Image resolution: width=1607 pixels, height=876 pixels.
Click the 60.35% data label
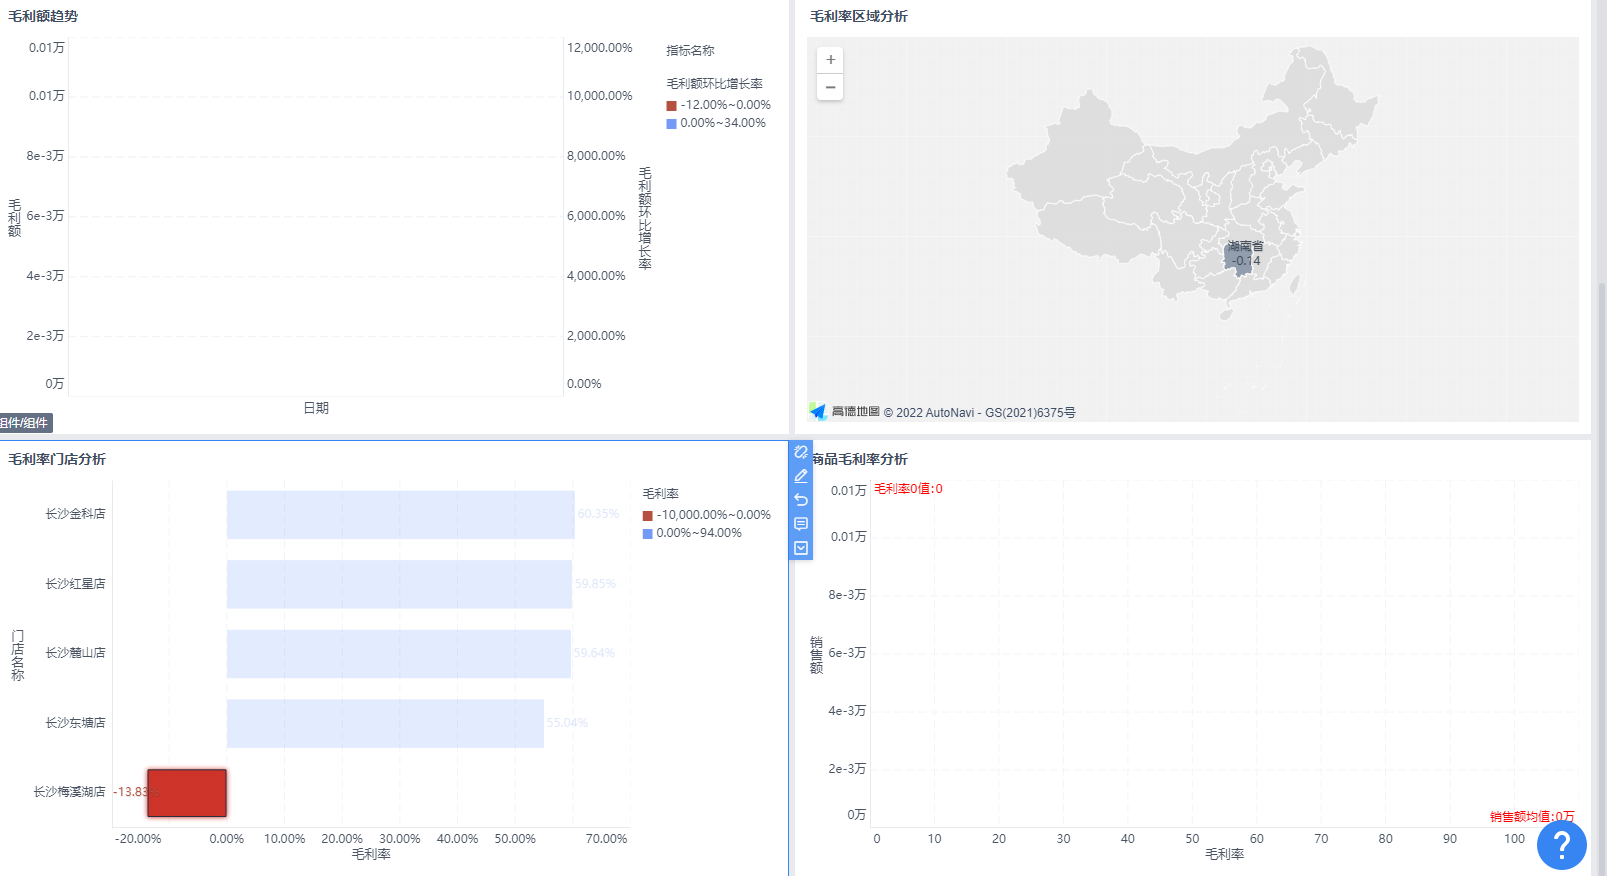coord(598,514)
